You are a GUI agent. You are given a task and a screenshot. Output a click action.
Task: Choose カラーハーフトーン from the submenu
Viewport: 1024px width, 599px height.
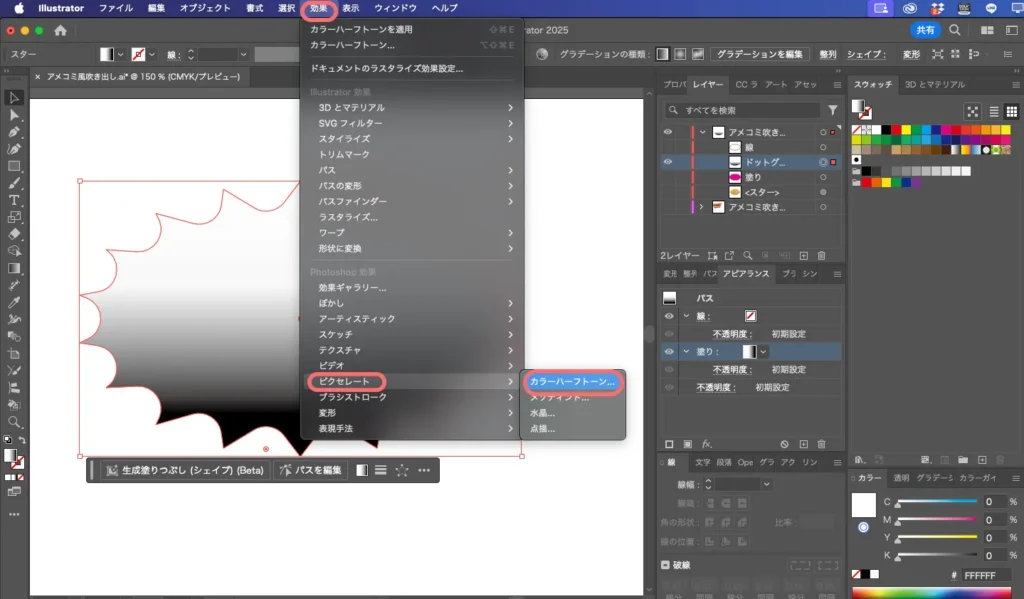[573, 382]
